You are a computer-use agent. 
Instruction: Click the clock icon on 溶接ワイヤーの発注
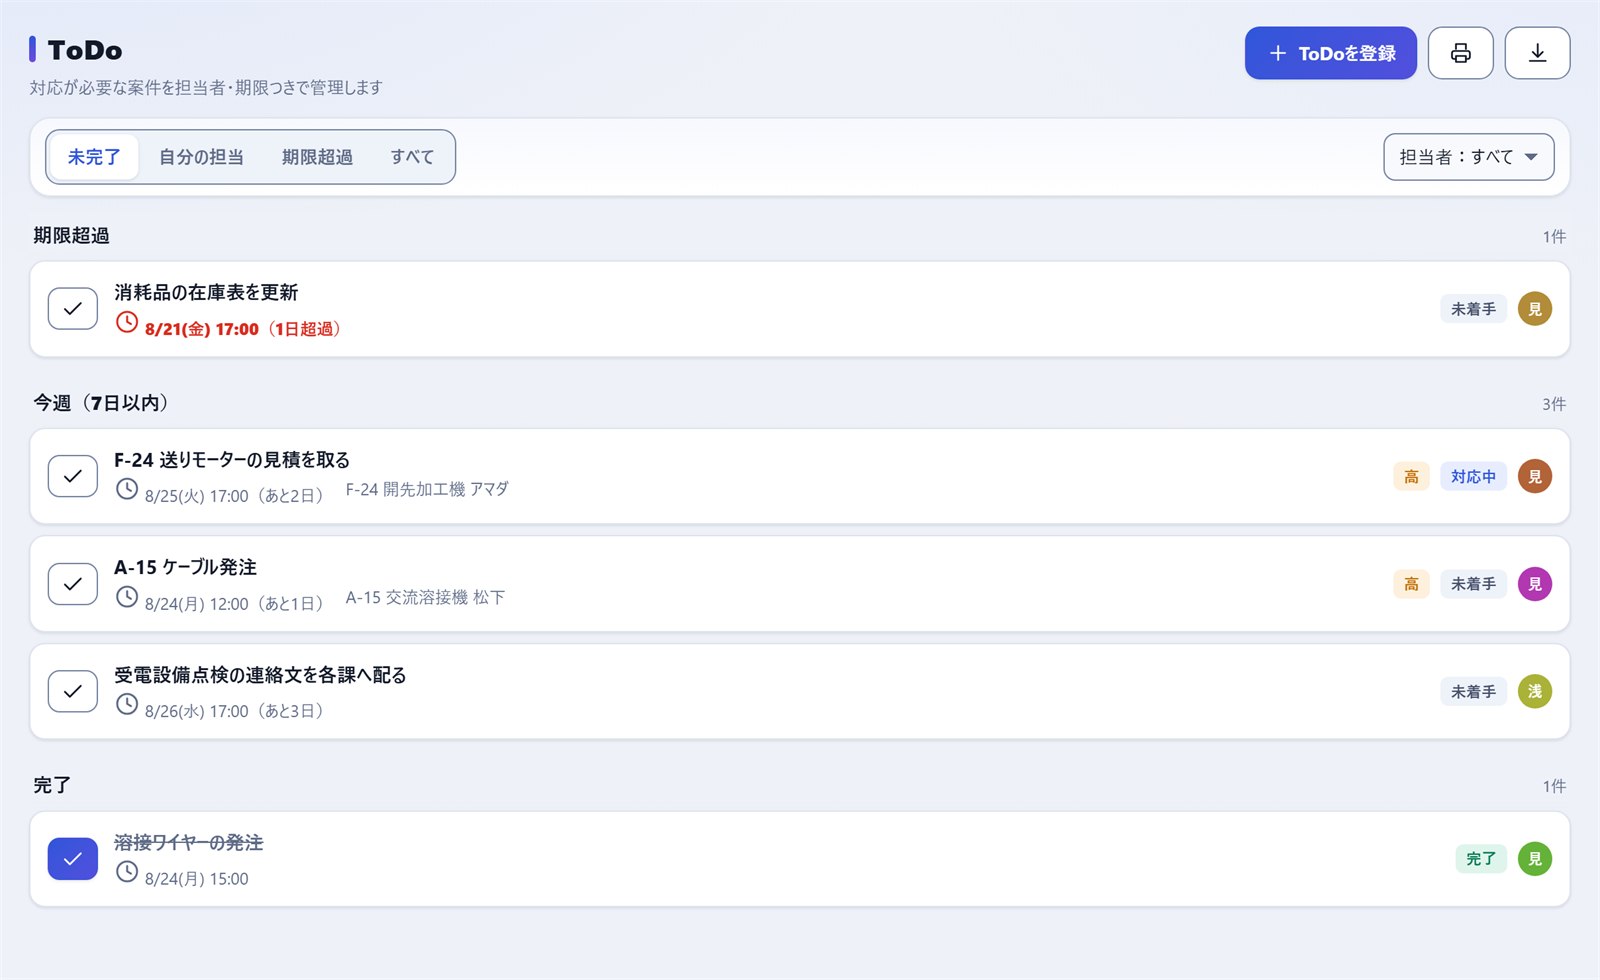127,872
